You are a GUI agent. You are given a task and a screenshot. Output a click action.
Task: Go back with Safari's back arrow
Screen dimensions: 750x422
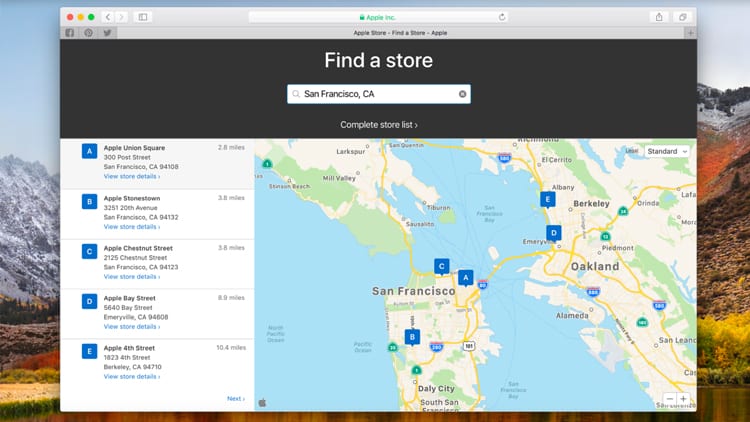pos(108,17)
